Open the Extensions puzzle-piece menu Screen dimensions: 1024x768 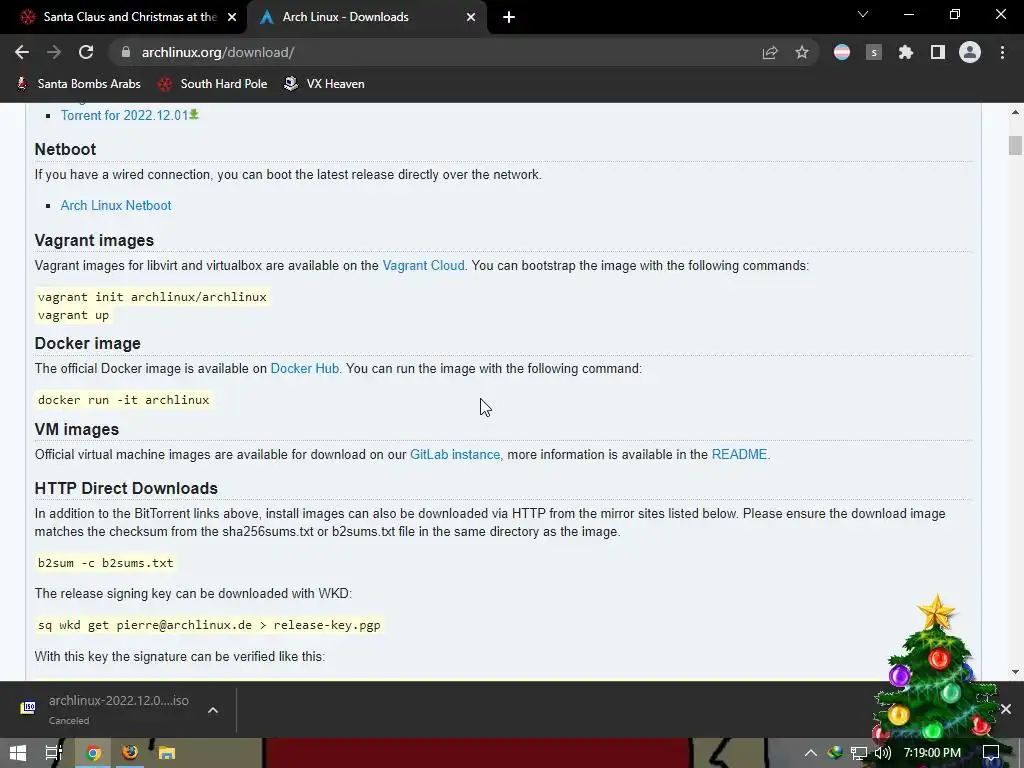coord(905,52)
